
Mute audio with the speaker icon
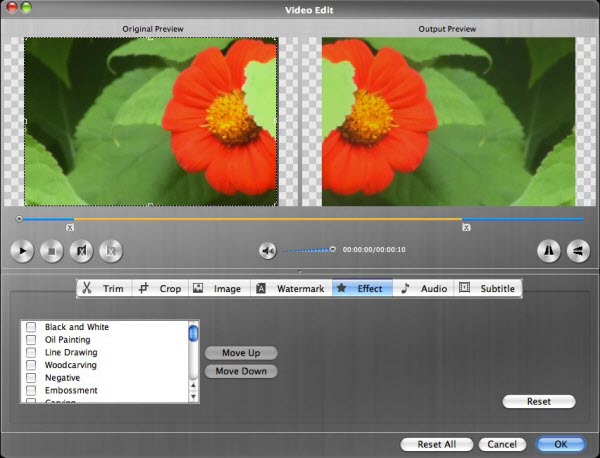pyautogui.click(x=267, y=251)
